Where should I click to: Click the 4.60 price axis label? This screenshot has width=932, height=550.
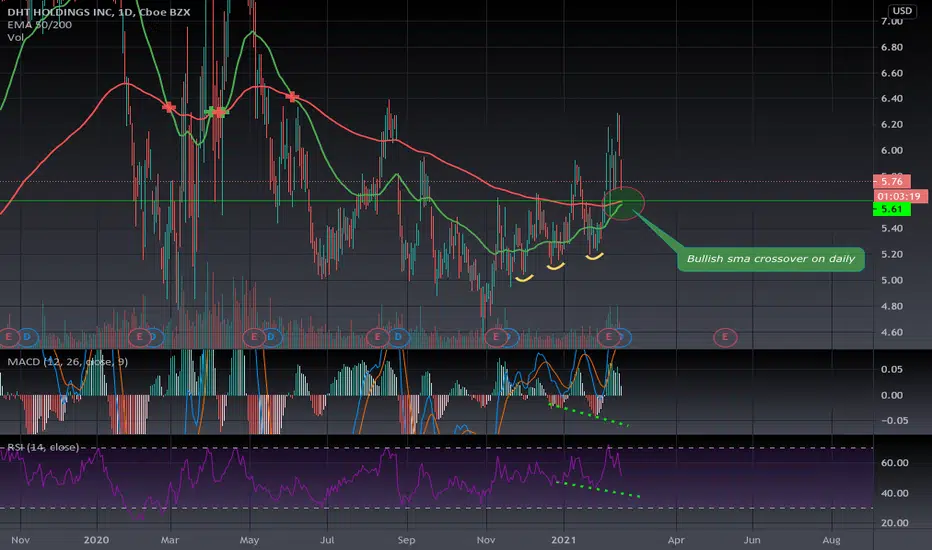point(892,332)
